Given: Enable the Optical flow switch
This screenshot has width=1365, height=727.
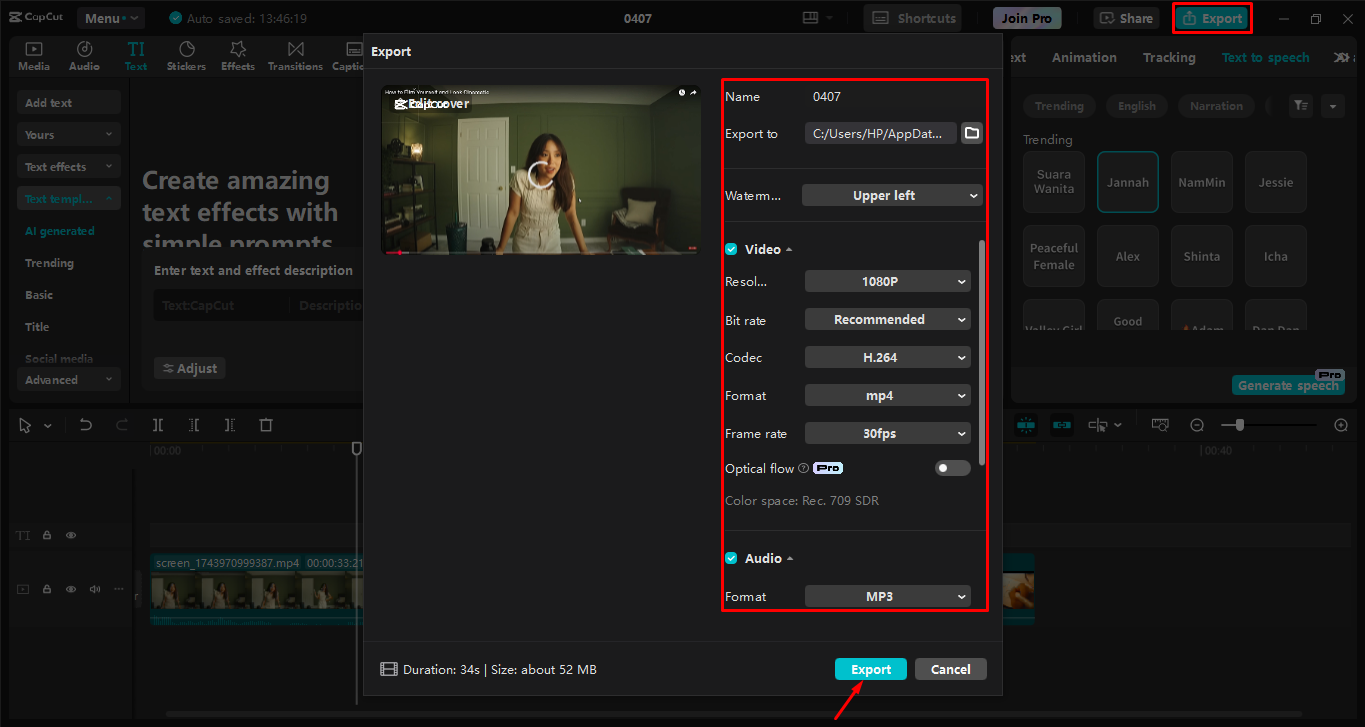Looking at the screenshot, I should [953, 468].
